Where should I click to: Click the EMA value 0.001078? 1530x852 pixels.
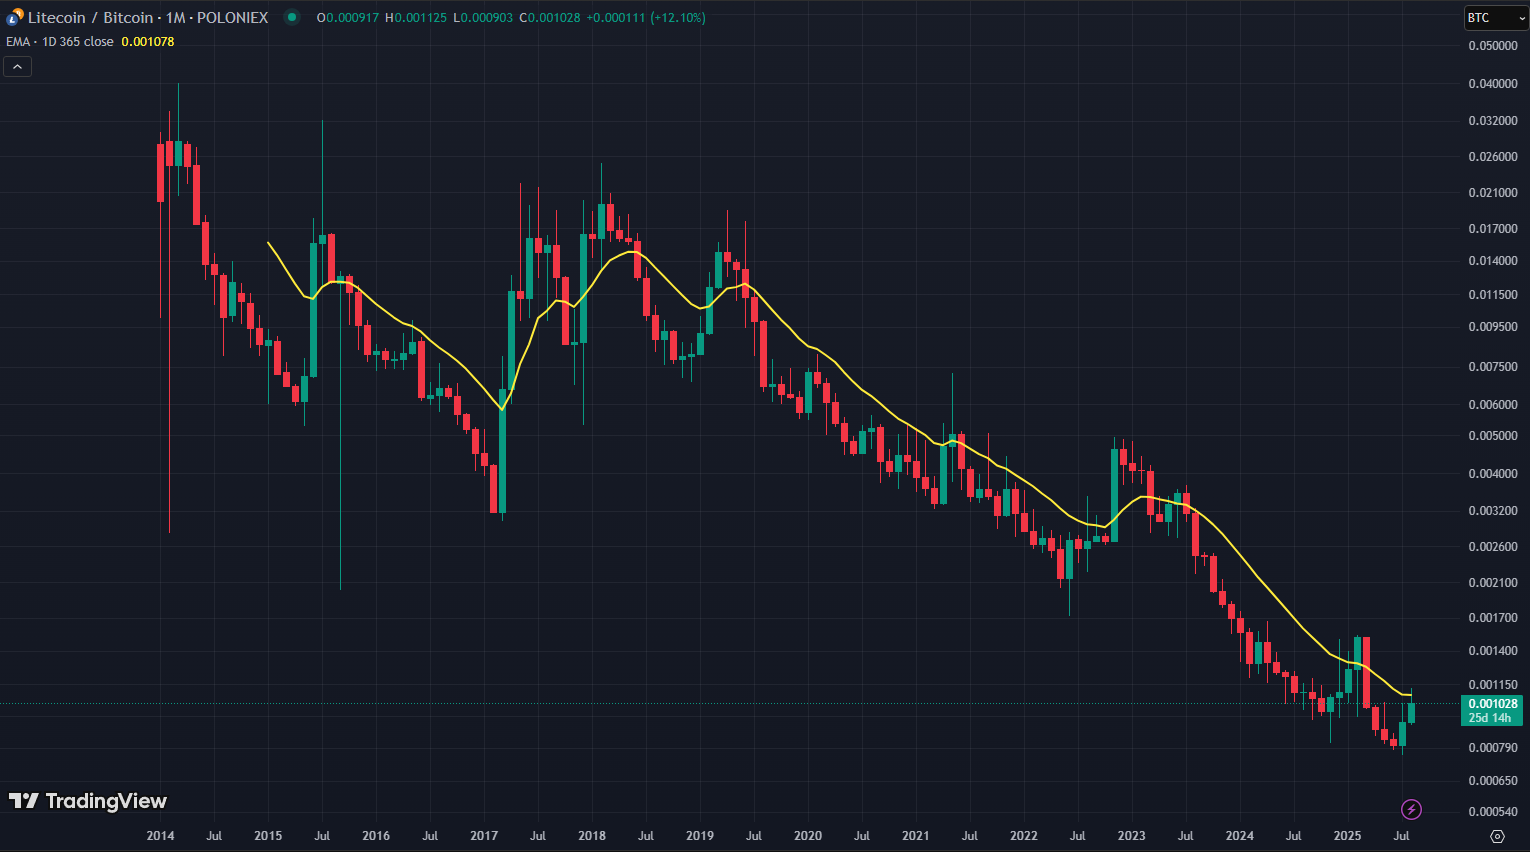pyautogui.click(x=148, y=42)
